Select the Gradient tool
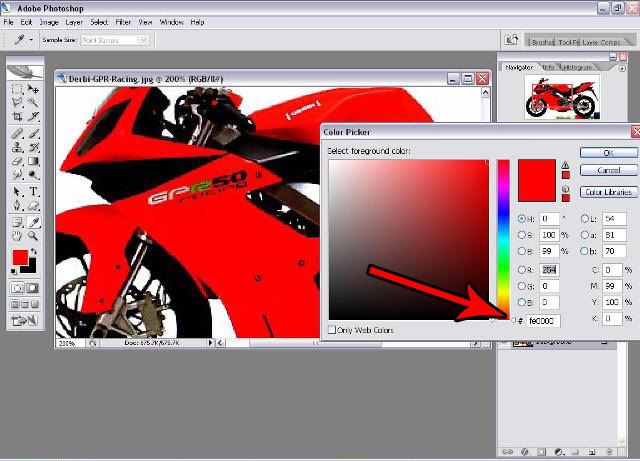The image size is (640, 461). [33, 161]
